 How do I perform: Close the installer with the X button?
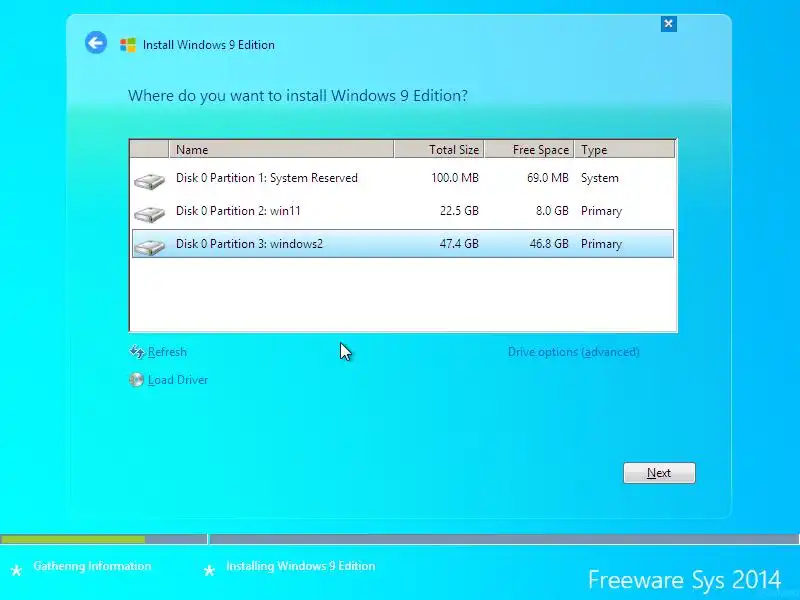(x=668, y=23)
